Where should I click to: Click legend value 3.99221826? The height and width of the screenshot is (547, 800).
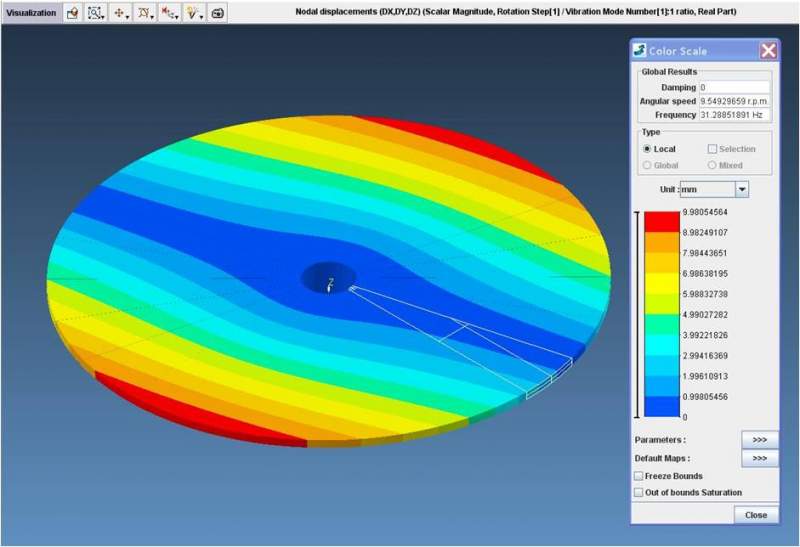tap(705, 335)
